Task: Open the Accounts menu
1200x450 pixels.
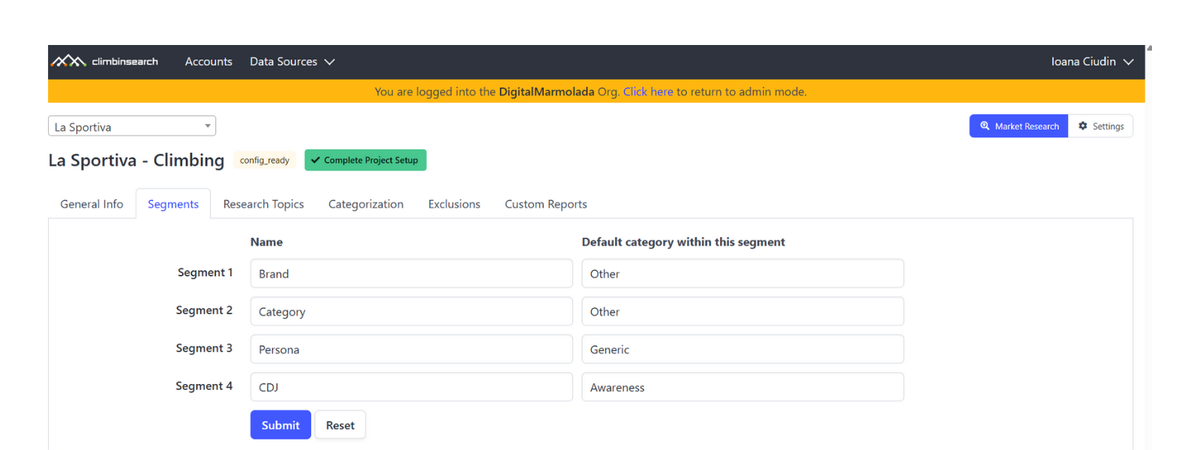Action: [208, 62]
